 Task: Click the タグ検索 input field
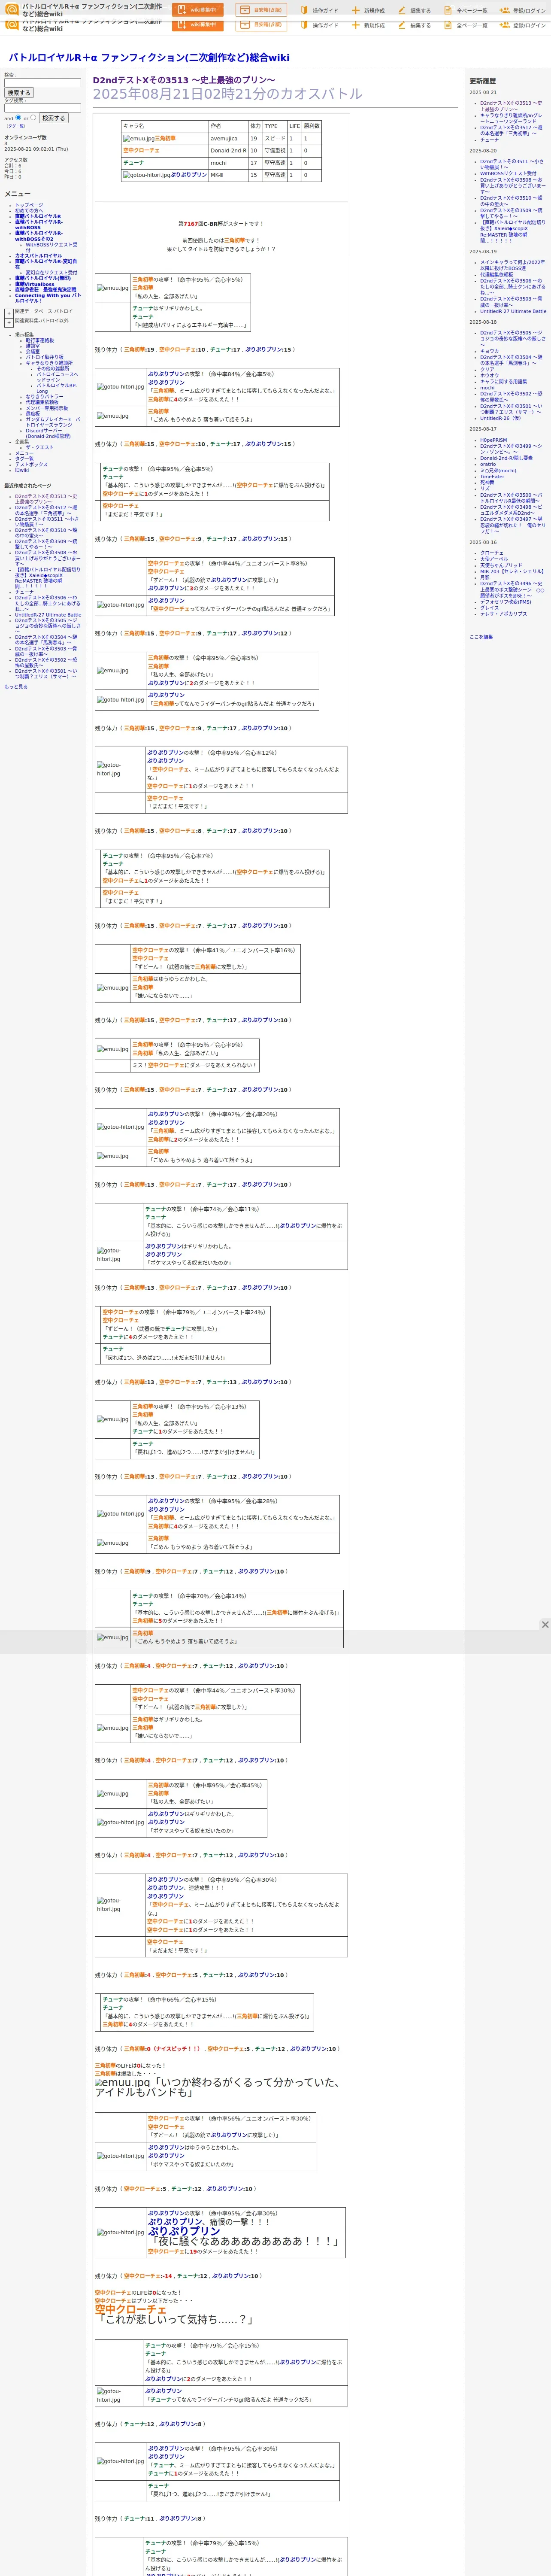coord(42,108)
